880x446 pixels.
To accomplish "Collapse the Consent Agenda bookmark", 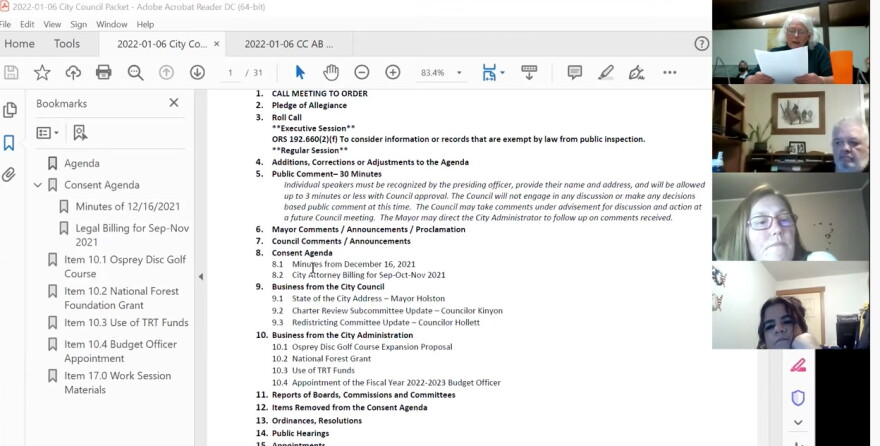I will [38, 185].
